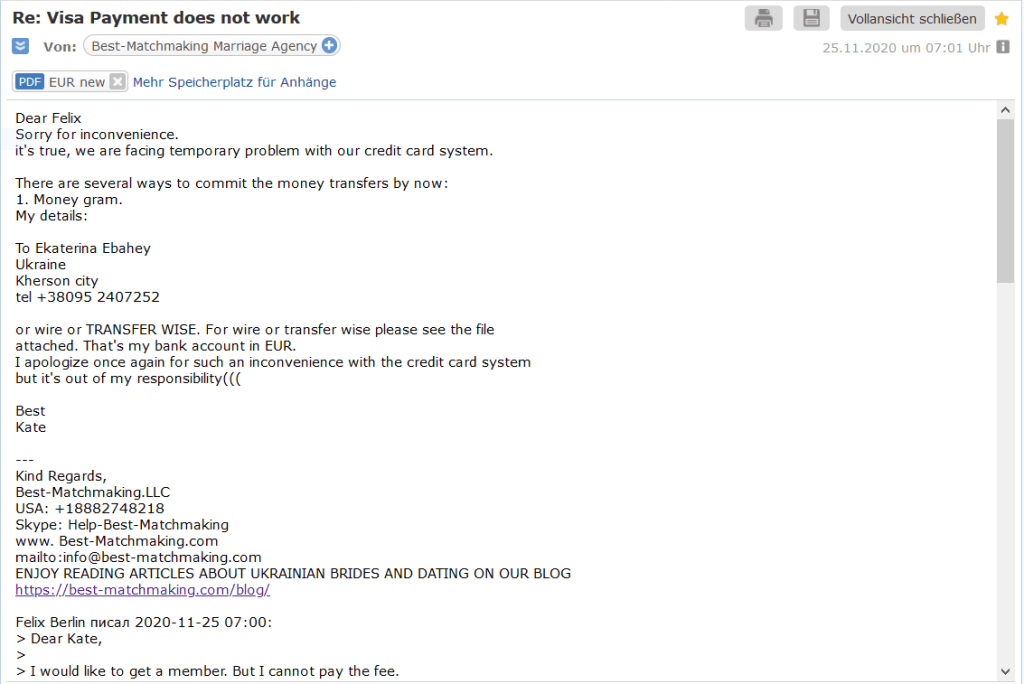Viewport: 1024px width, 684px height.
Task: Expand header details with the double-chevron
Action: click(x=20, y=46)
